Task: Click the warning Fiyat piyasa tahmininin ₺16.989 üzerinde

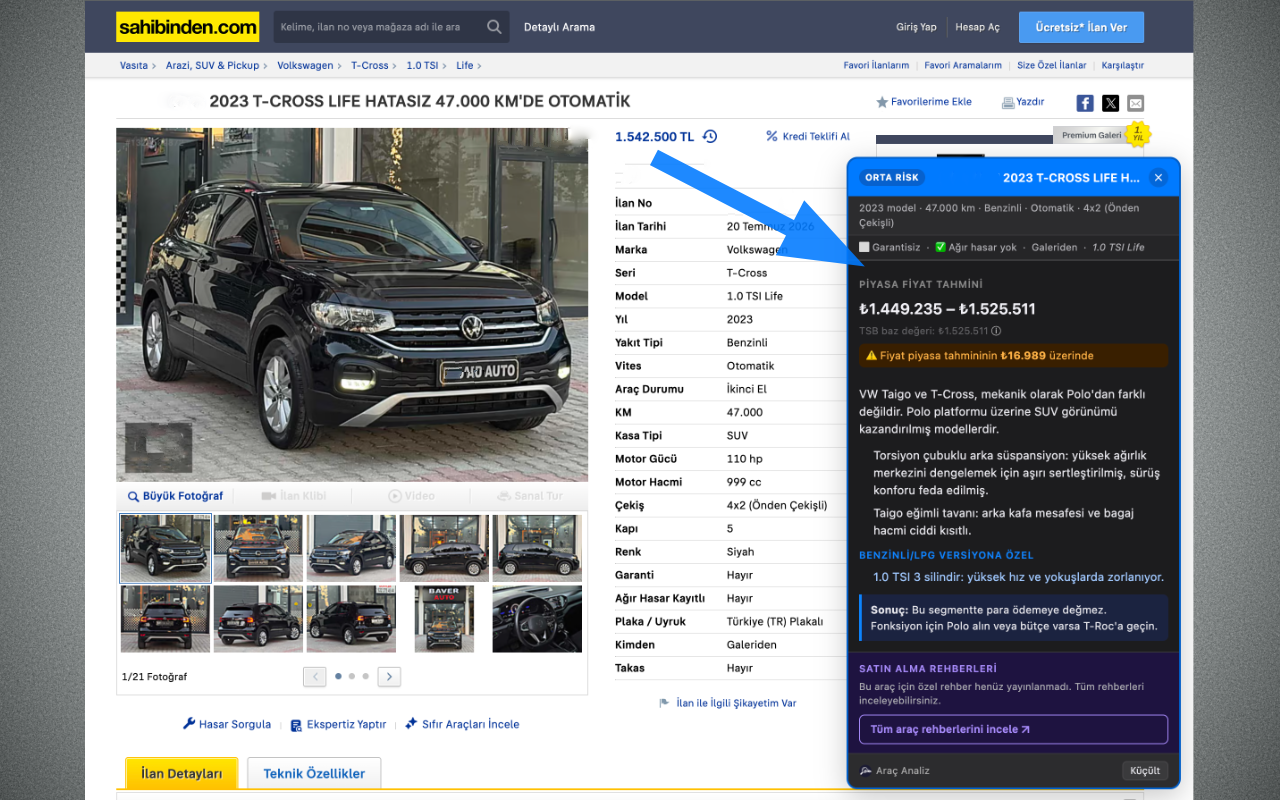Action: pos(1013,355)
